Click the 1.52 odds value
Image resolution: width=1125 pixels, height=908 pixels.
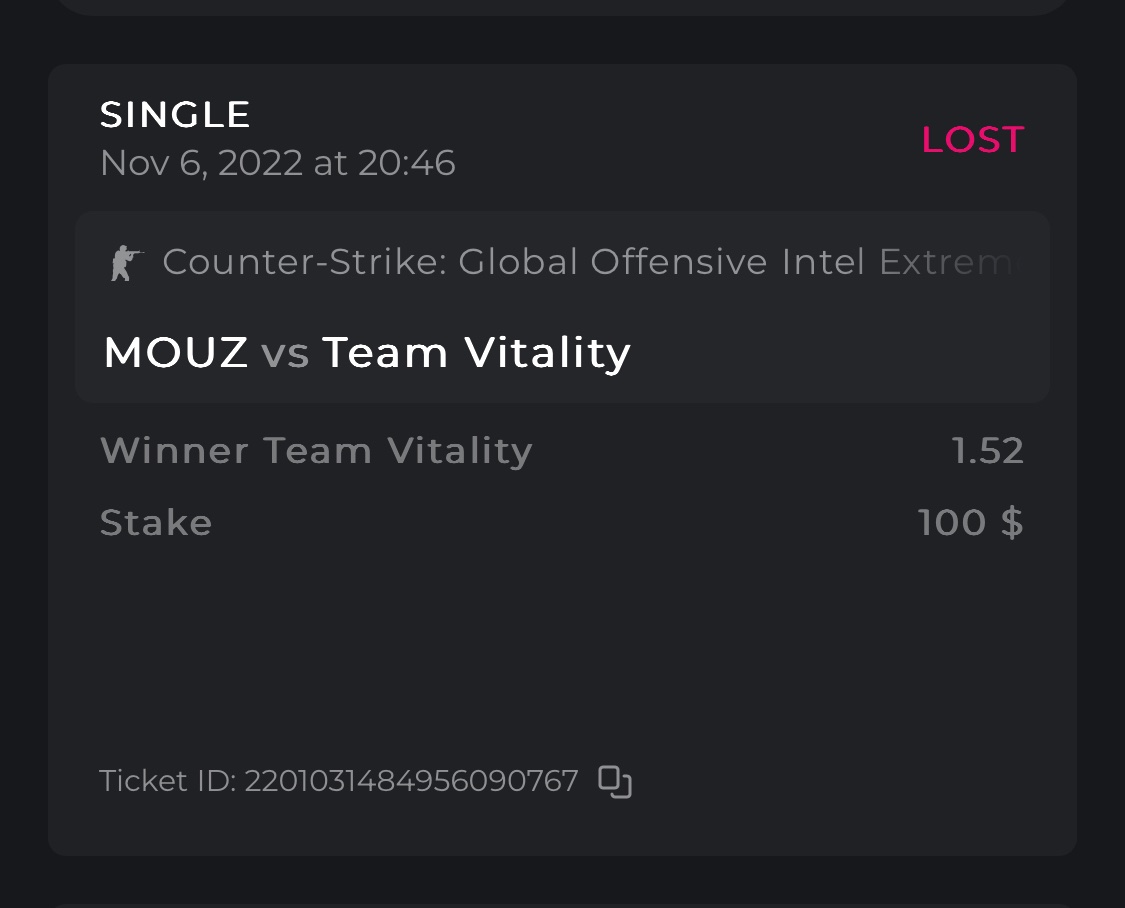(987, 451)
